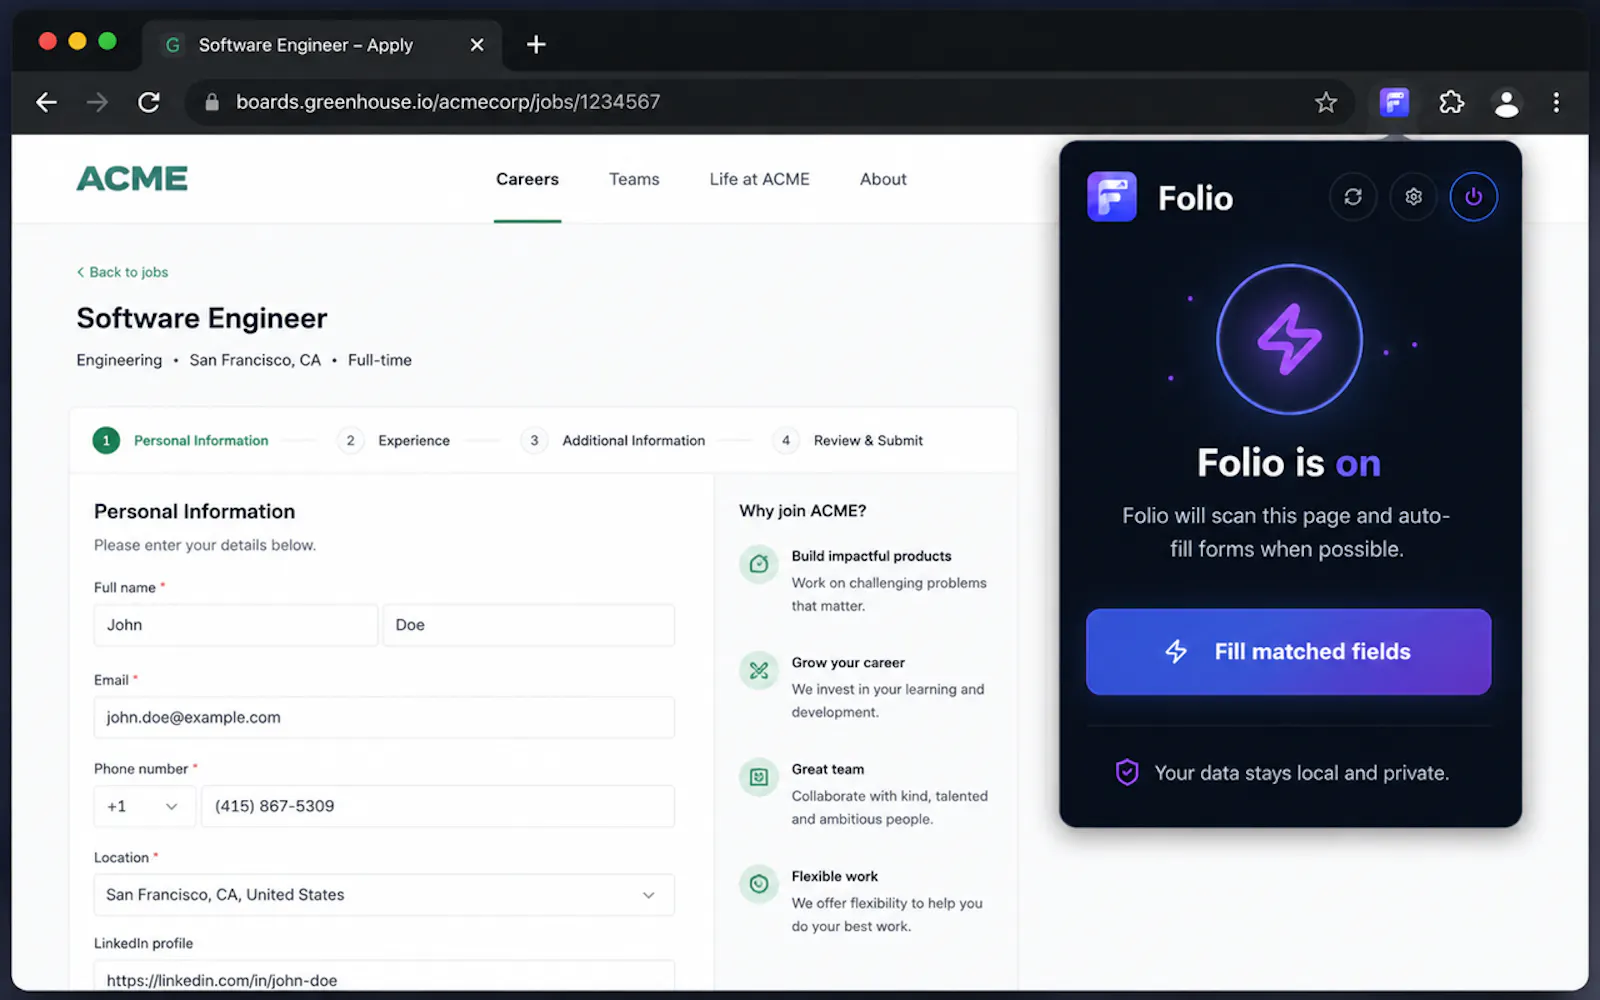Open the browser profile avatar icon

(1506, 102)
